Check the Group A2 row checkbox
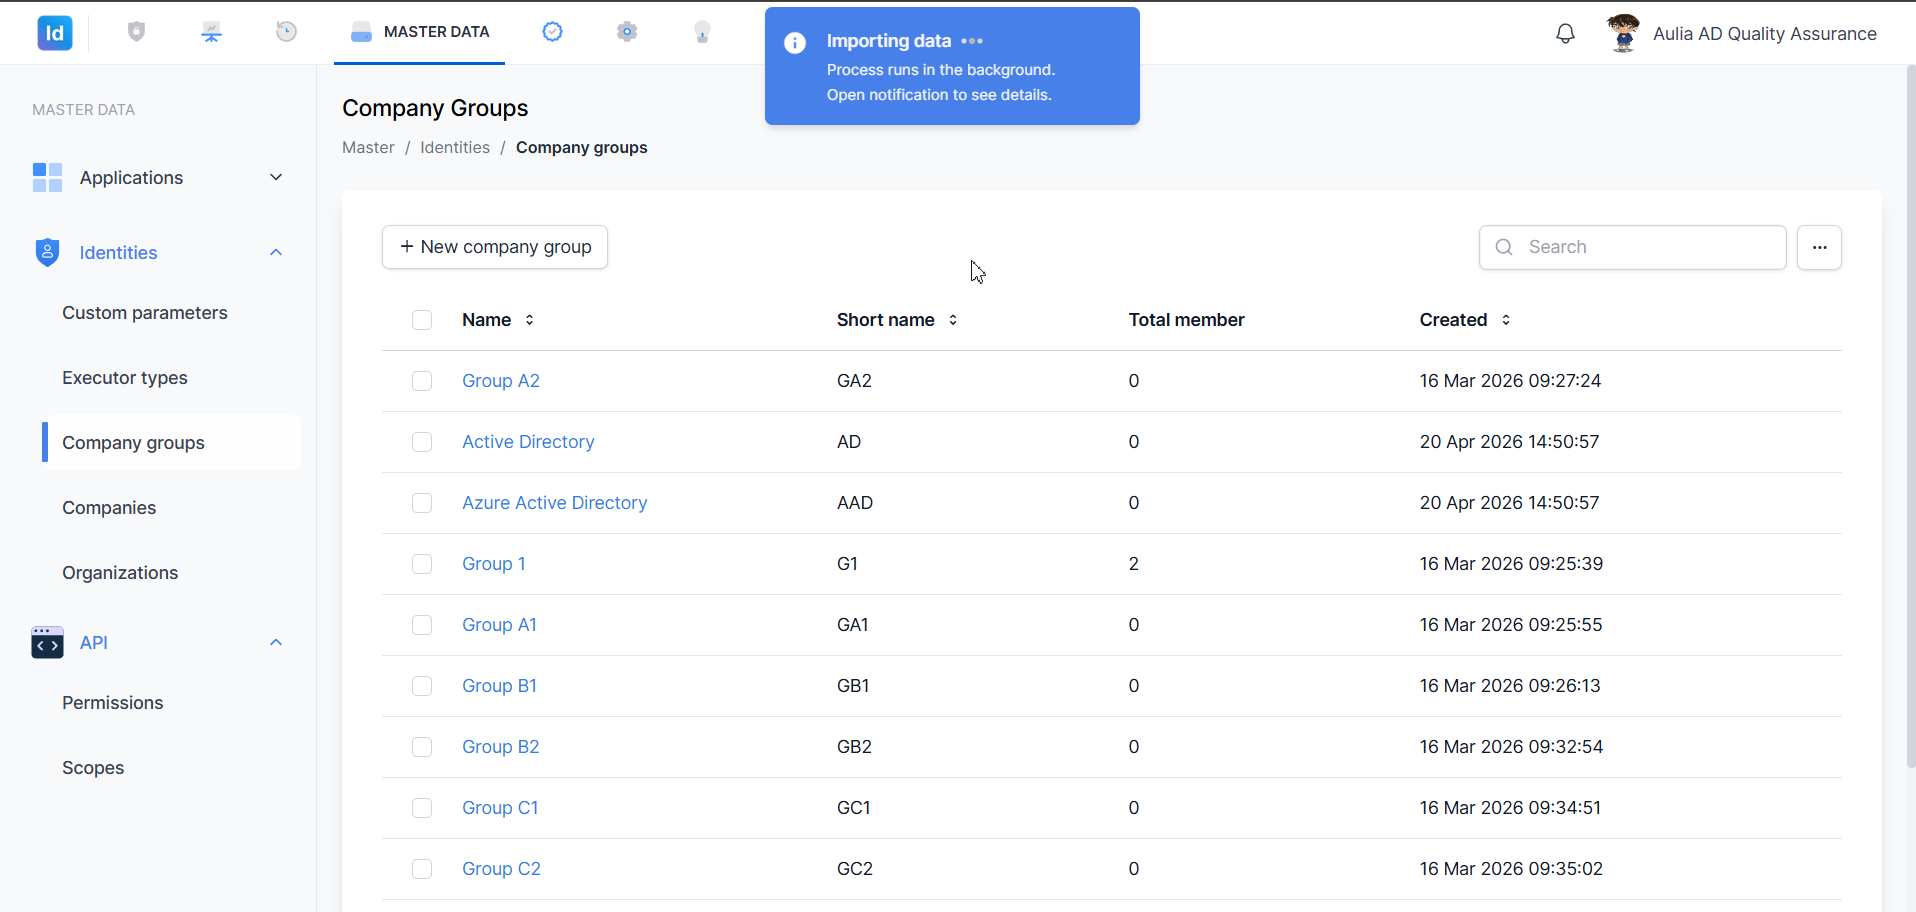Image resolution: width=1916 pixels, height=912 pixels. 422,381
